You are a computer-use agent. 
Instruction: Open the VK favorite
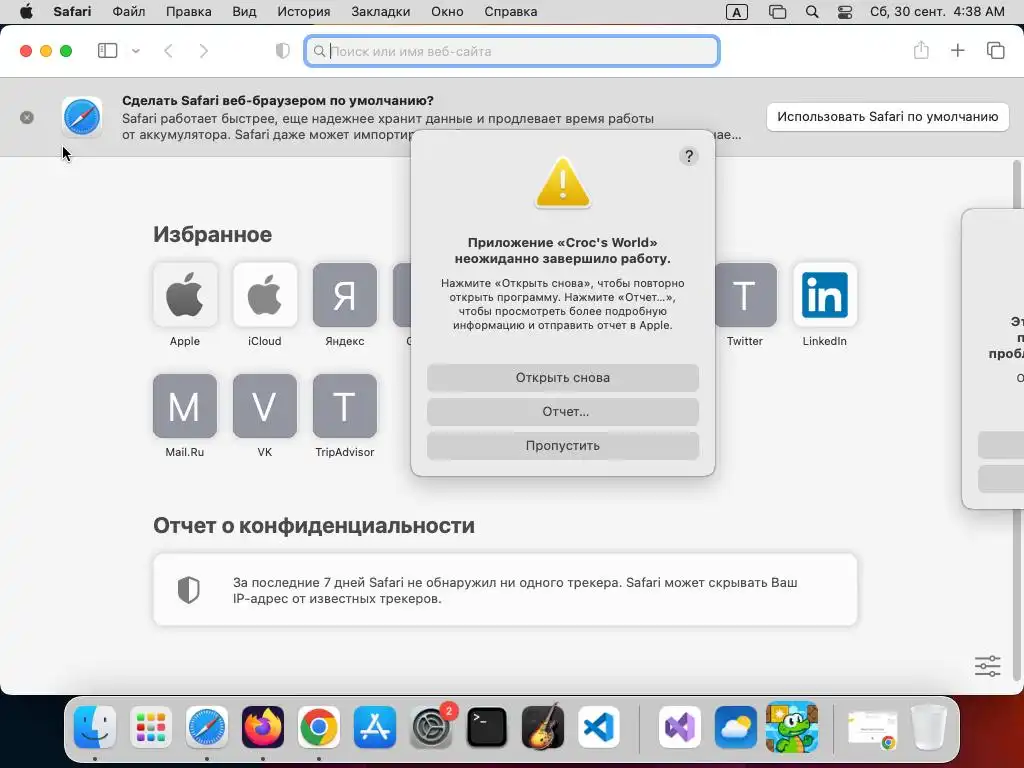pos(264,406)
